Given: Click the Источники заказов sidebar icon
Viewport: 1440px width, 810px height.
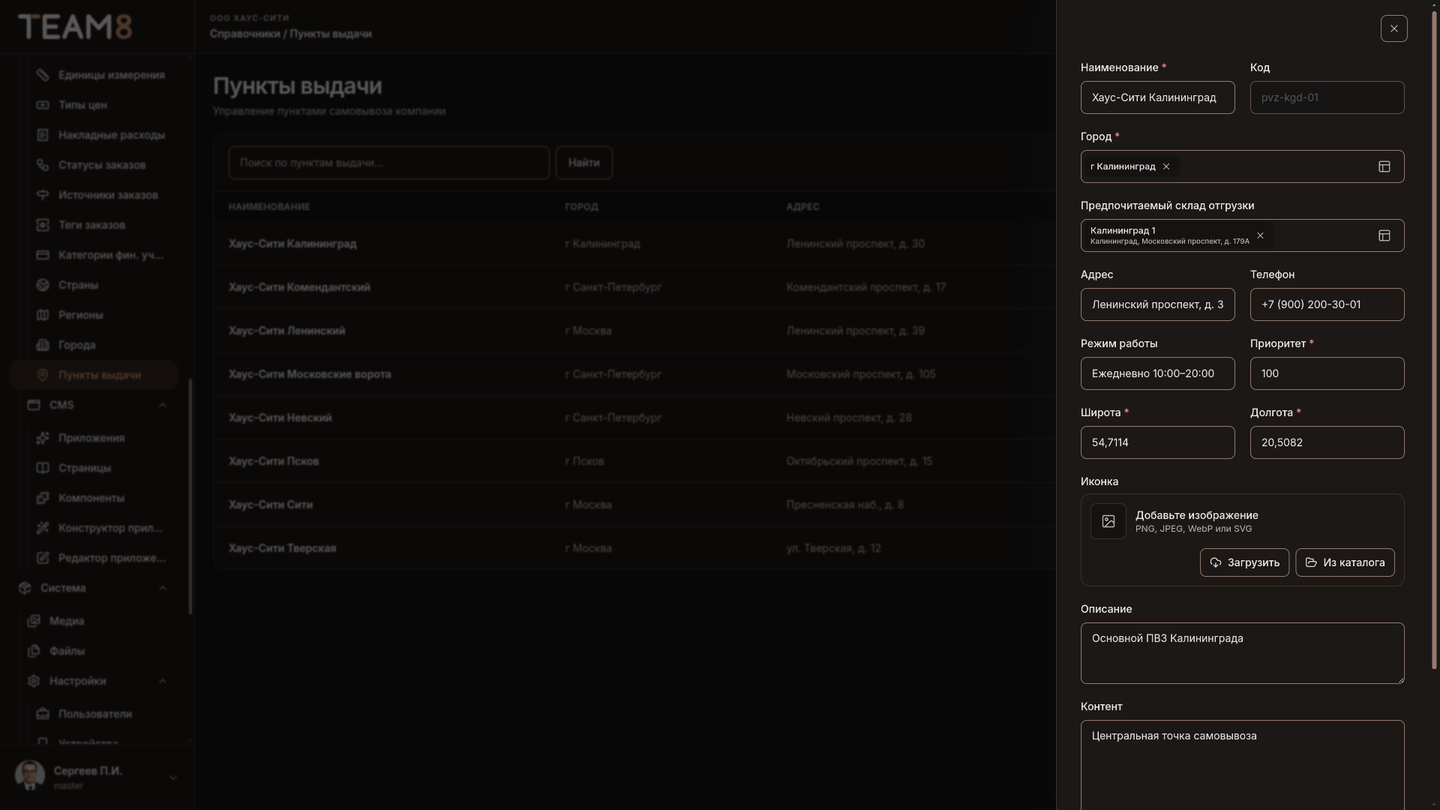Looking at the screenshot, I should pos(42,195).
